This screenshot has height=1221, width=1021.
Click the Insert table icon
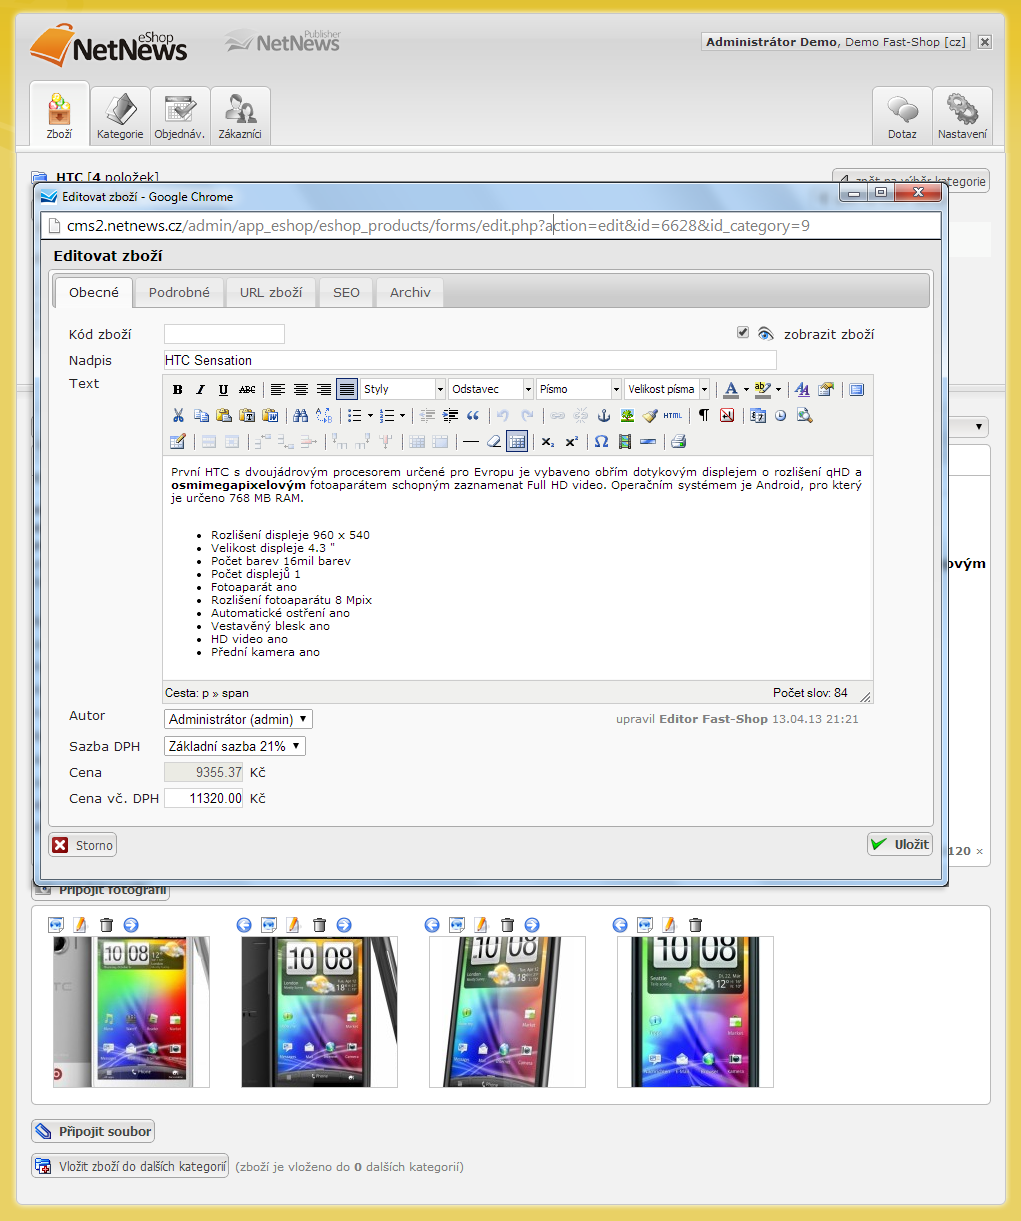178,441
